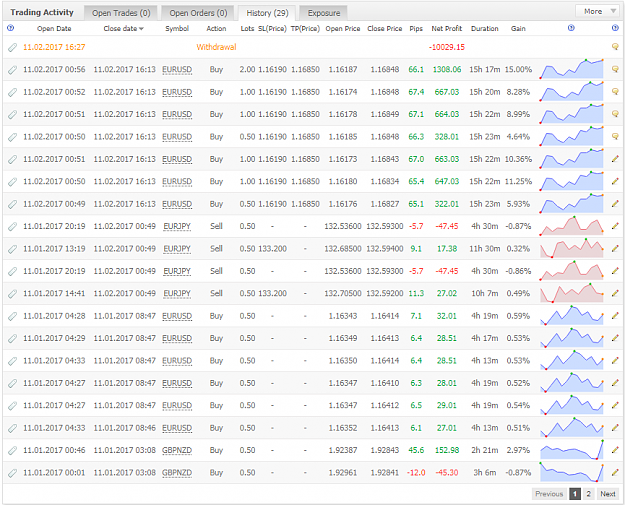This screenshot has width=625, height=505.
Task: Click the paperclip icon for the EURUSD 29.01 trade
Action: pos(12,405)
